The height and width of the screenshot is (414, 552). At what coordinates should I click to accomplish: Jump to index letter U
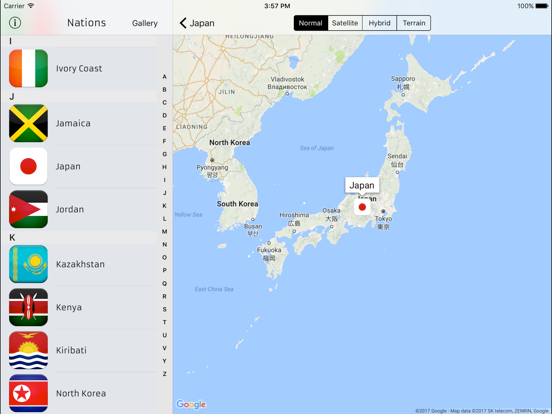(164, 335)
